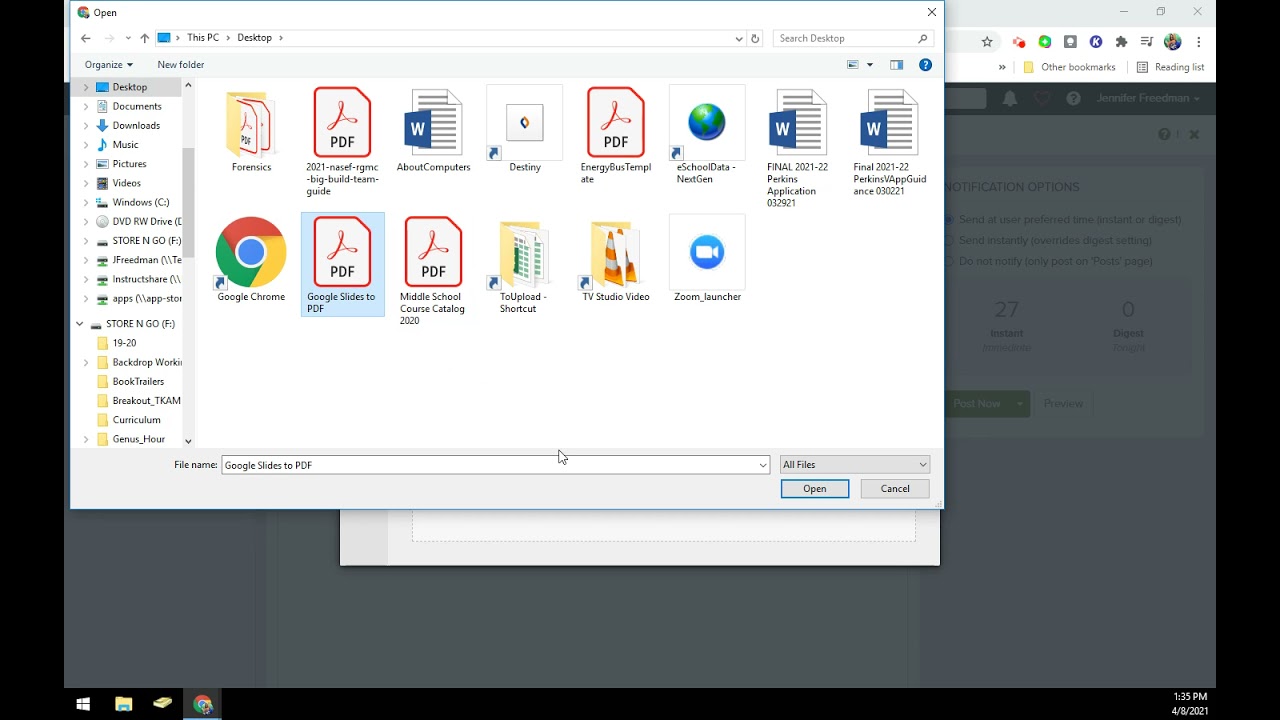The image size is (1280, 720).
Task: Click This PC in address breadcrumb
Action: click(x=203, y=38)
